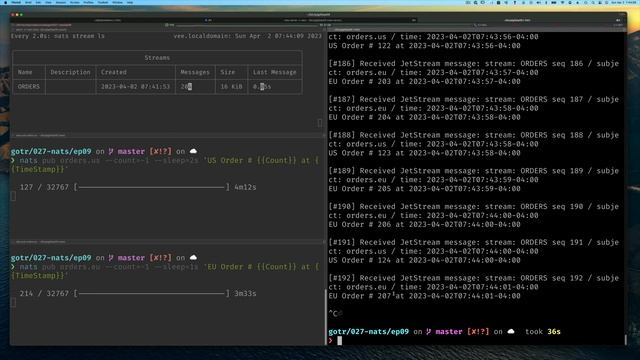640x360 pixels.
Task: Open the Help menu
Action: 130,2
